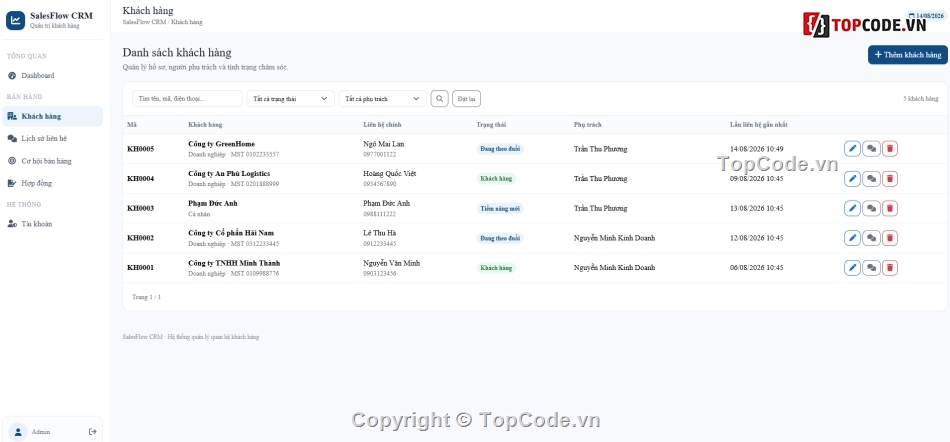Viewport: 950px width, 442px height.
Task: Click the Thêm khách hàng button
Action: click(x=908, y=54)
